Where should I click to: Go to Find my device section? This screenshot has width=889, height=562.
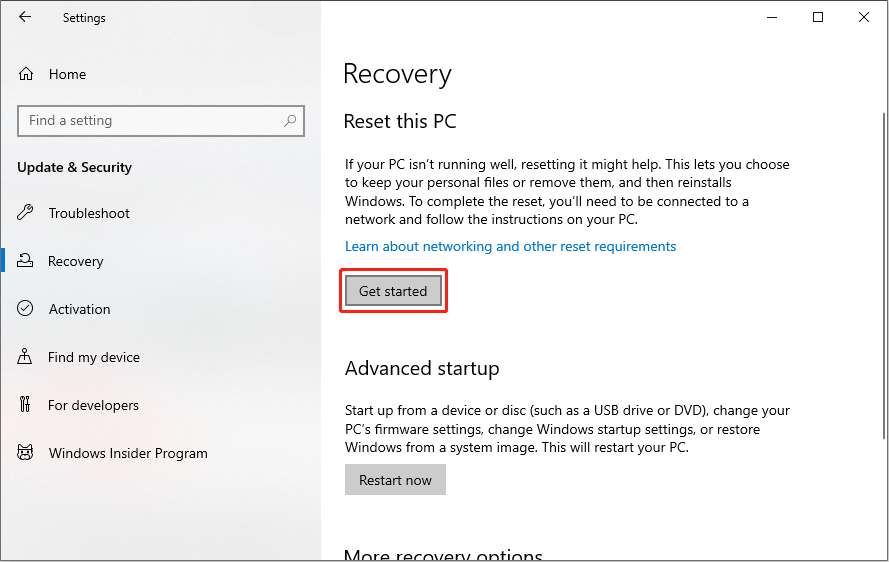94,357
